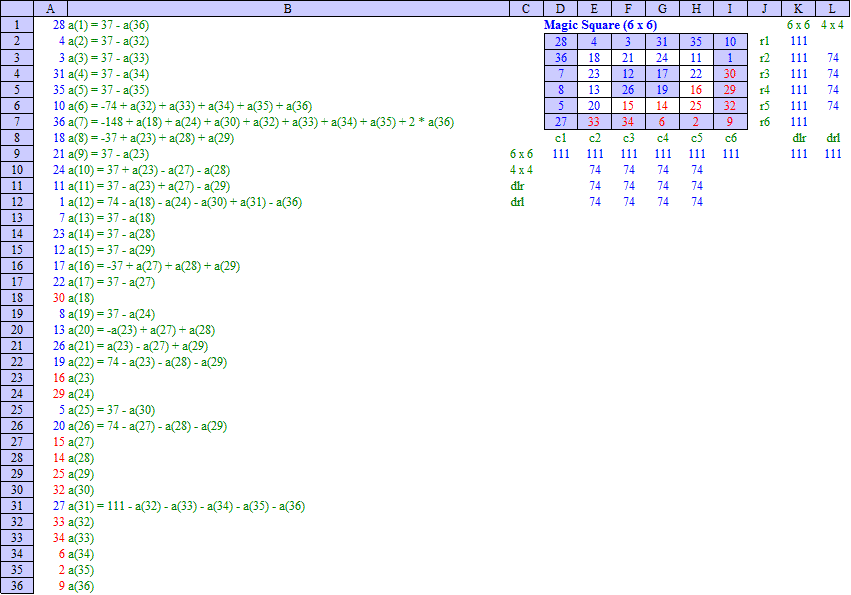Click the r1 sum 111 in column K
This screenshot has width=851, height=595.
click(x=799, y=41)
